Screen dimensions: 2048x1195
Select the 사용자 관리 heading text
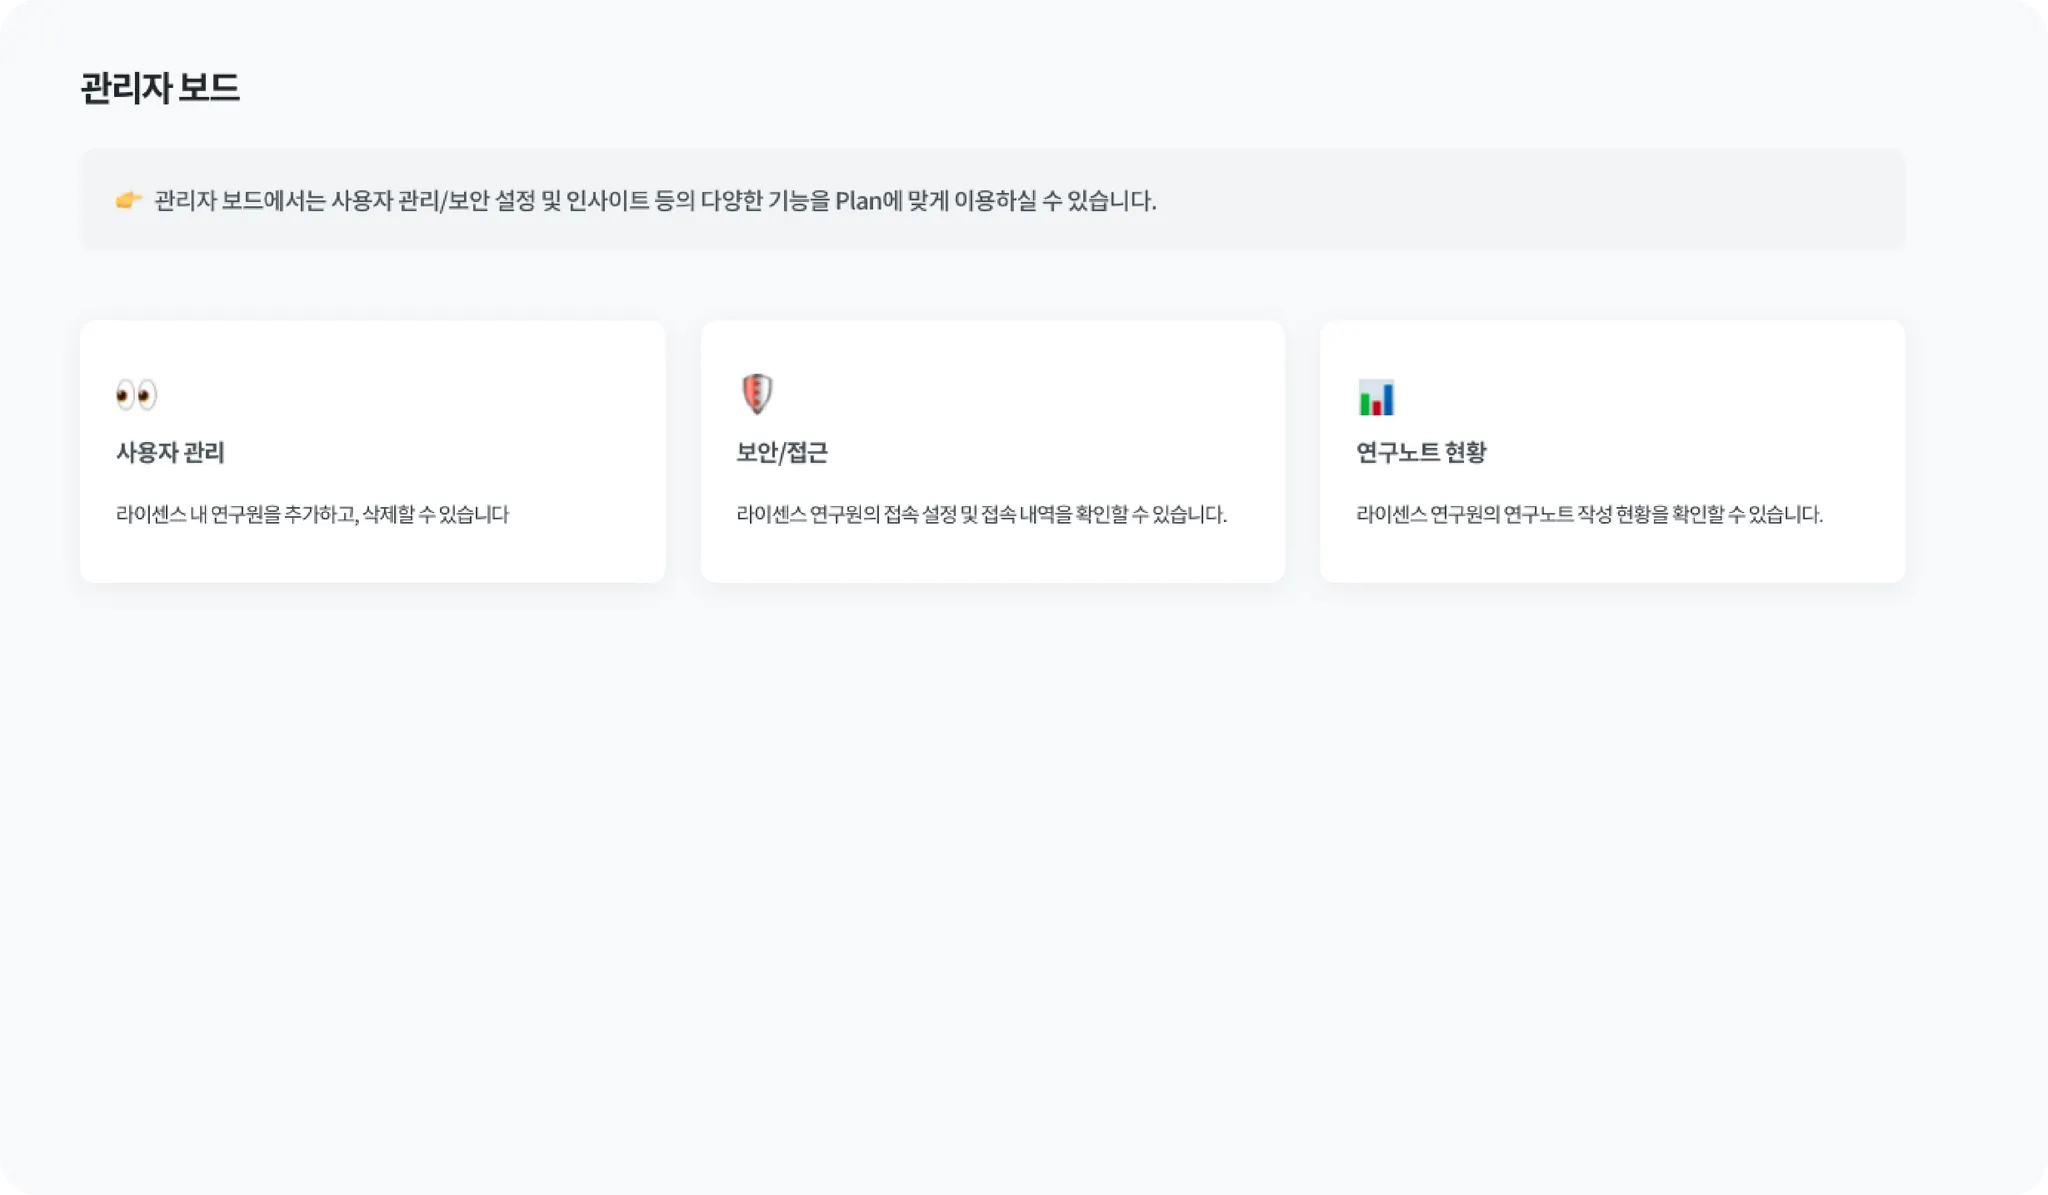170,453
